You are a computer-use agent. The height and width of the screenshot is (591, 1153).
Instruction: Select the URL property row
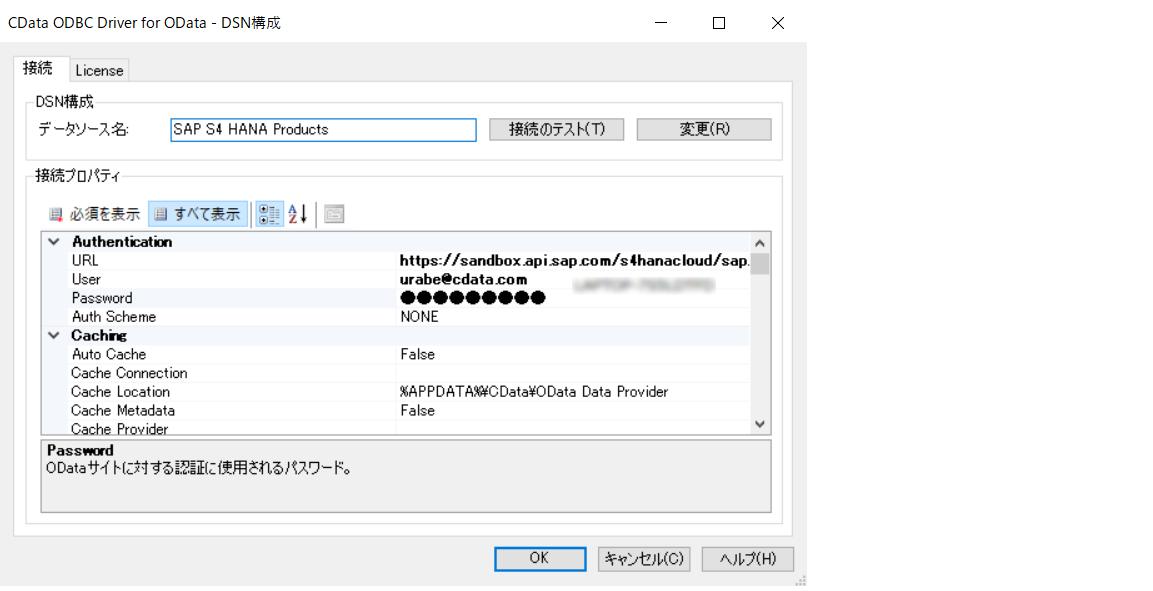point(409,260)
